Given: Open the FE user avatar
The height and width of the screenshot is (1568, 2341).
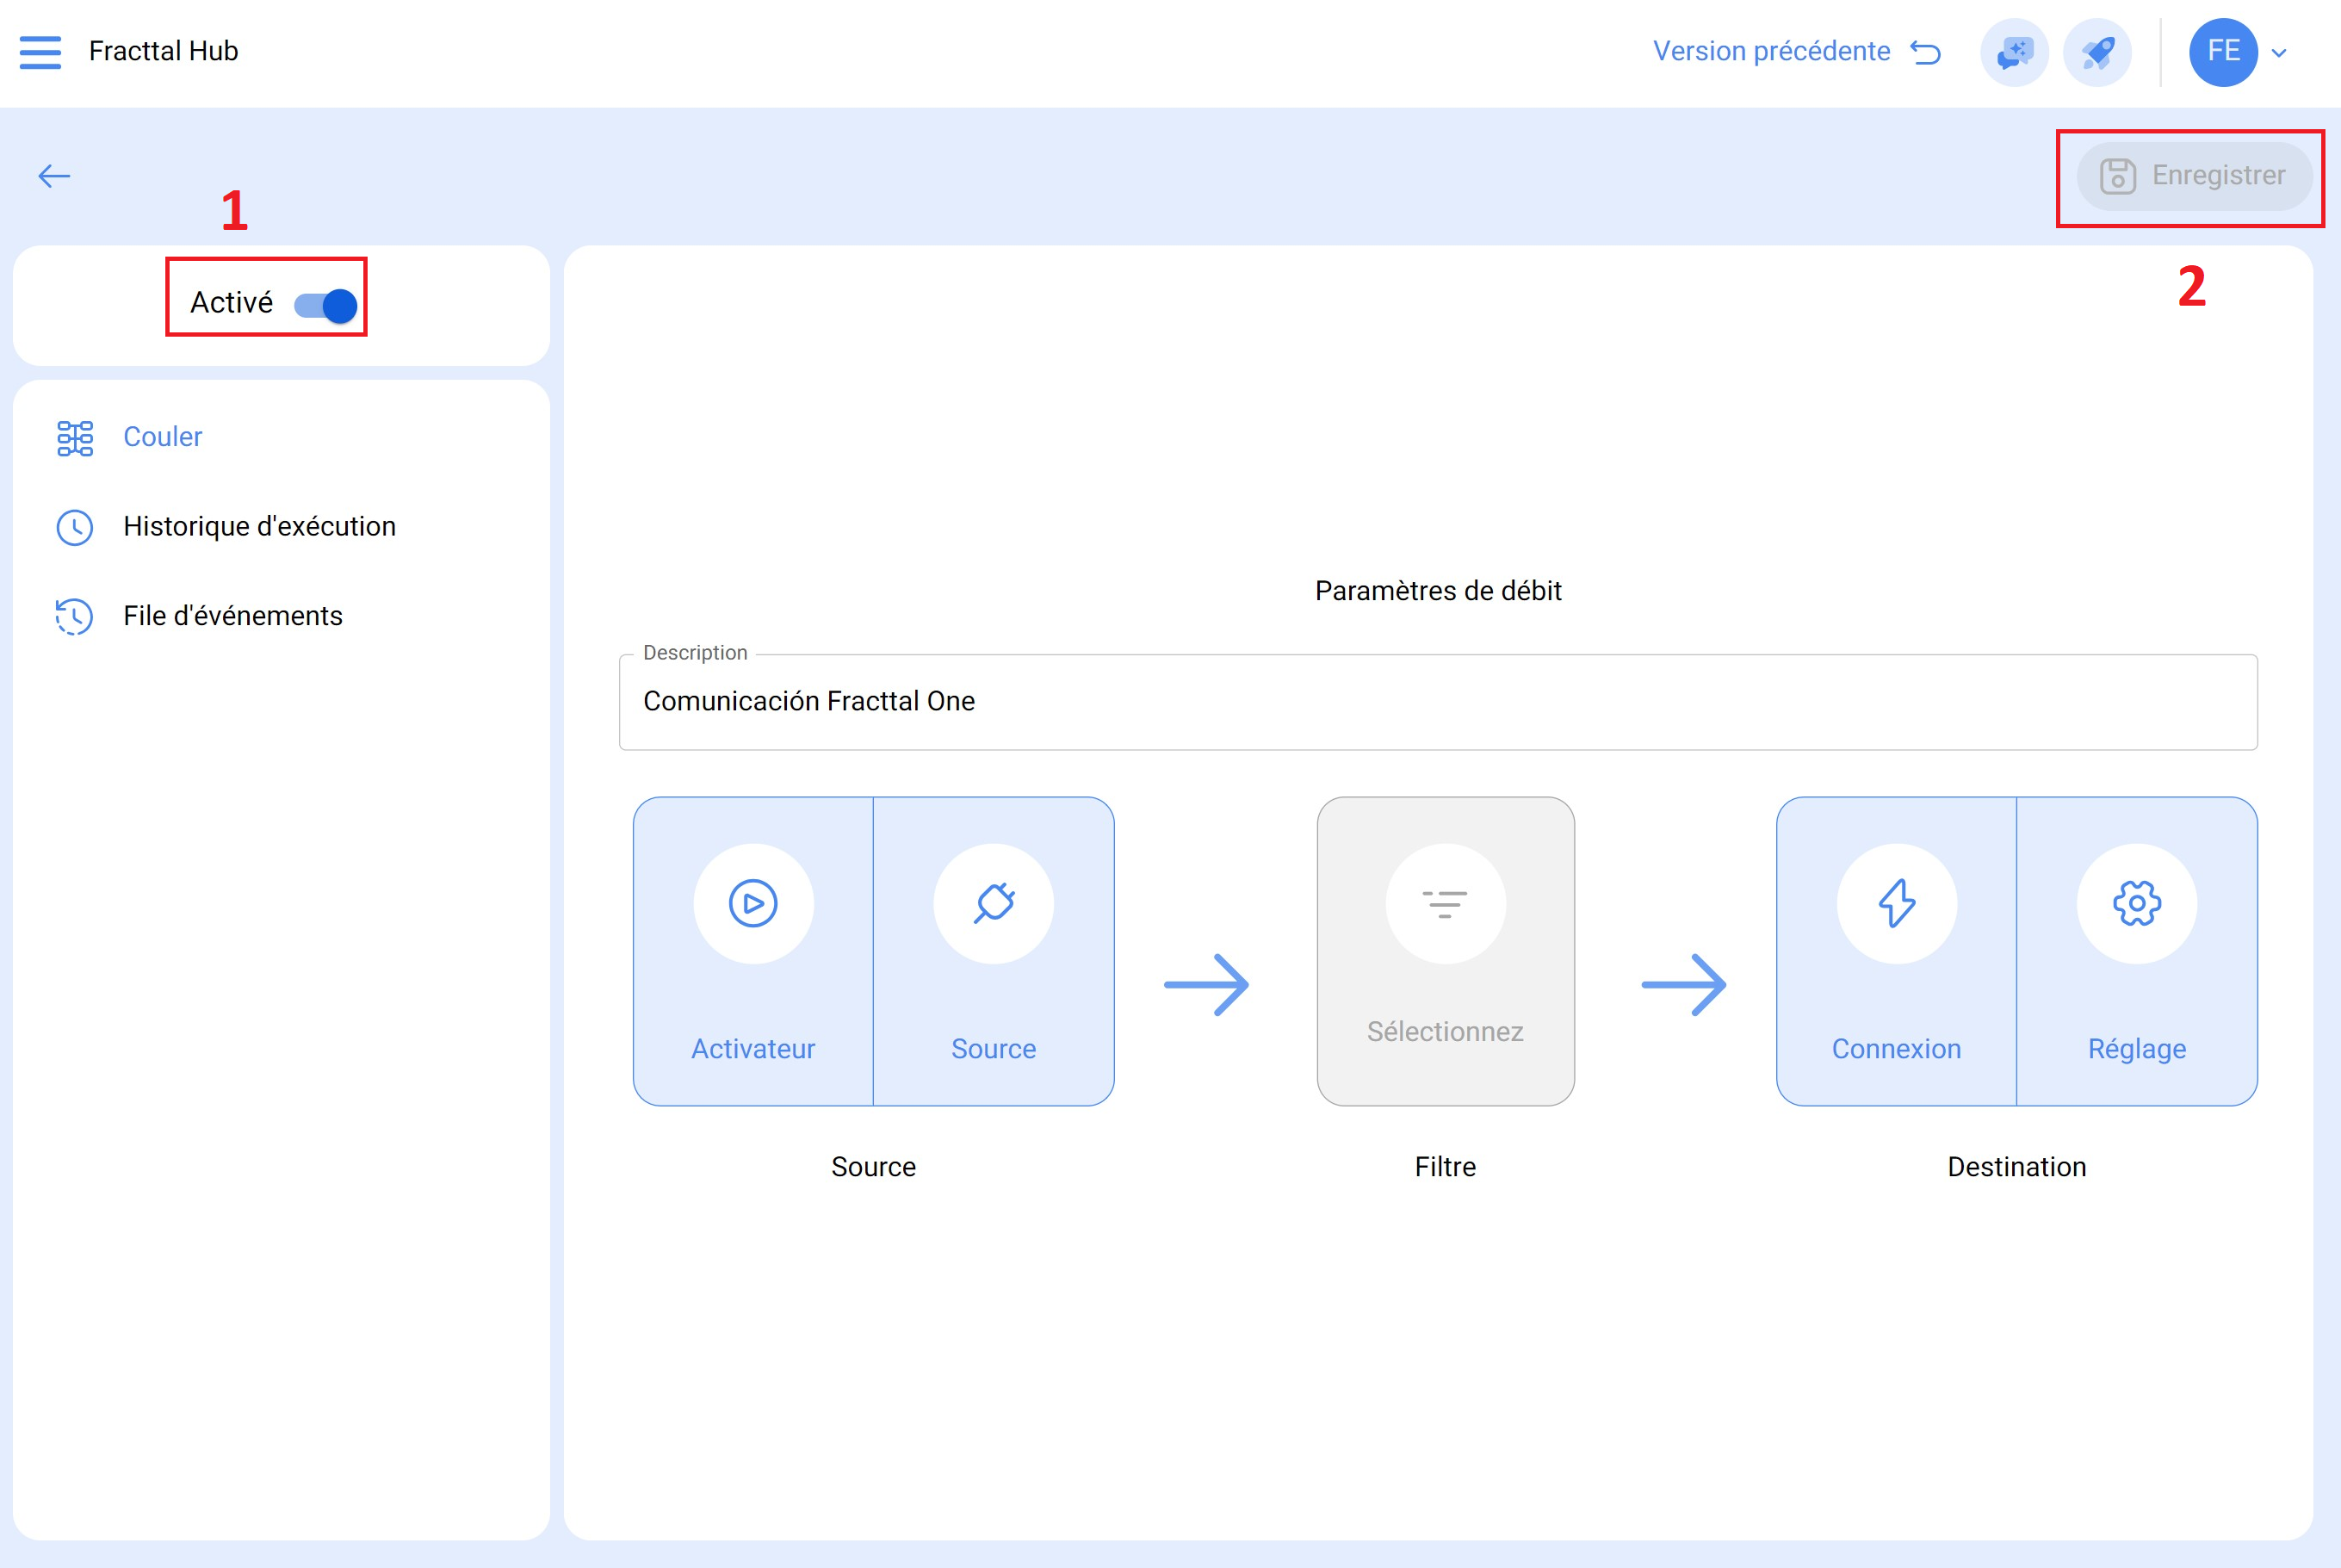Looking at the screenshot, I should pos(2223,52).
